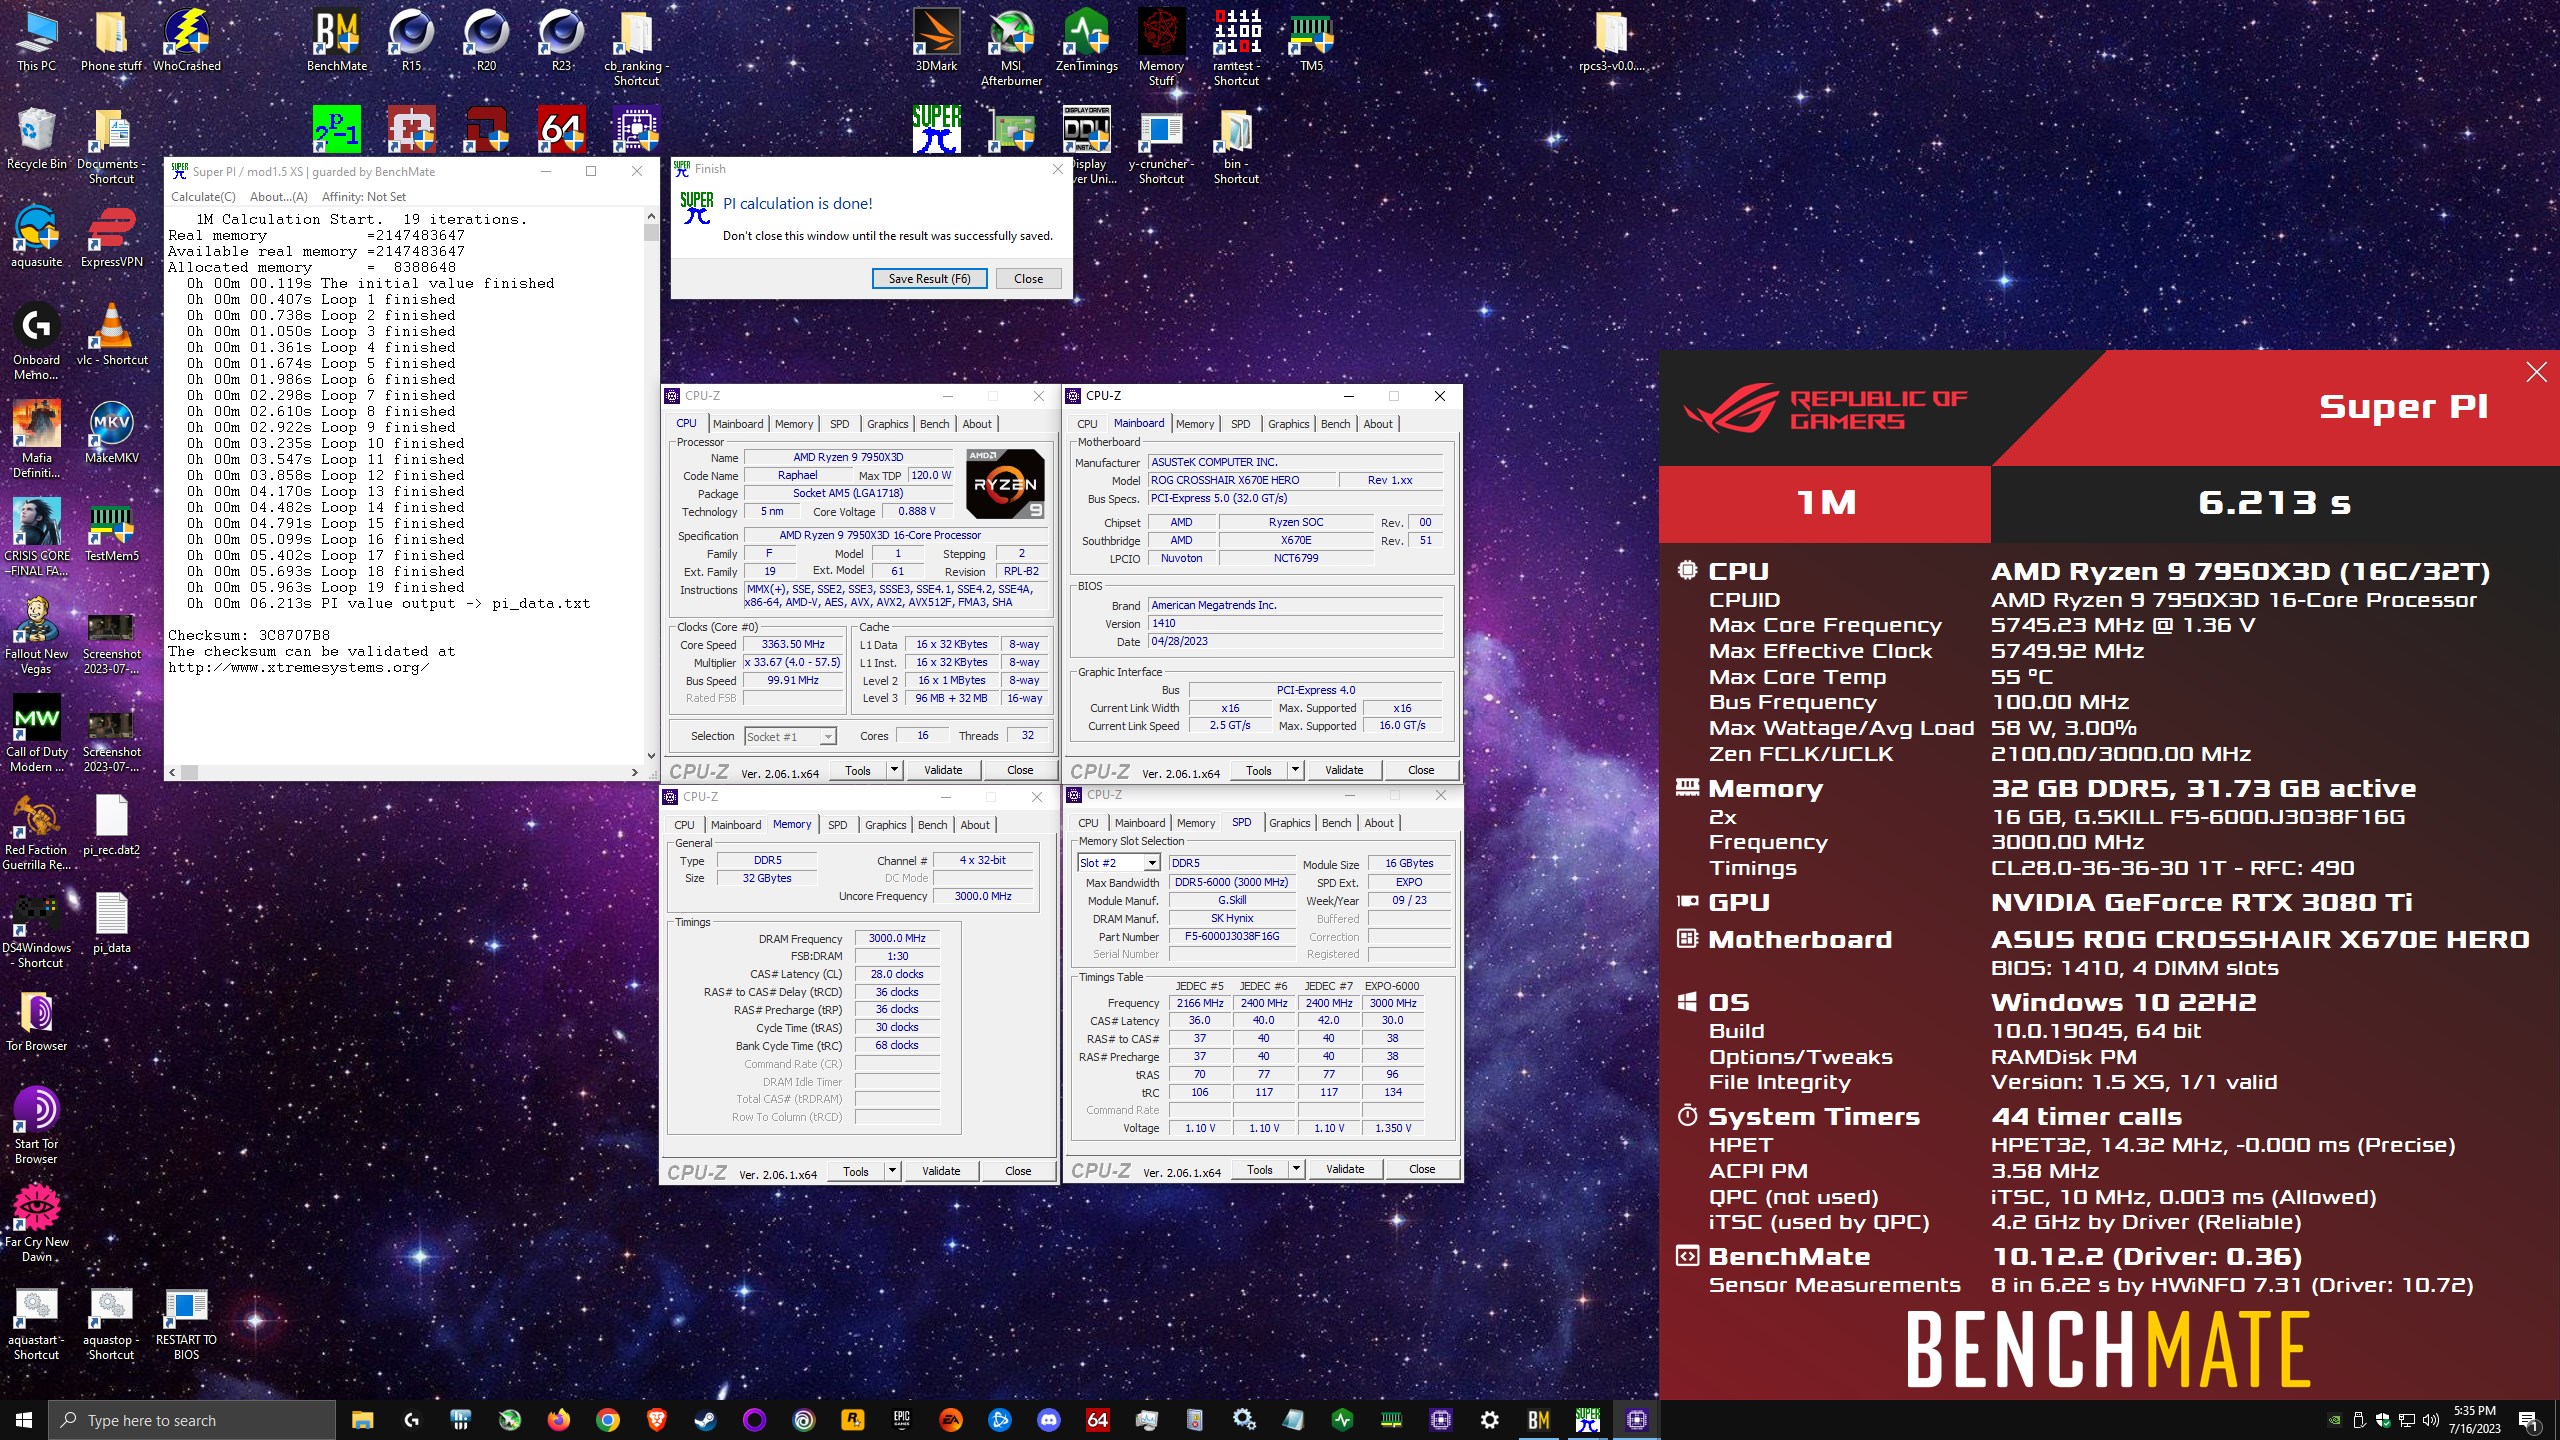This screenshot has width=2560, height=1440.
Task: Open Steam from the taskbar
Action: coord(705,1420)
